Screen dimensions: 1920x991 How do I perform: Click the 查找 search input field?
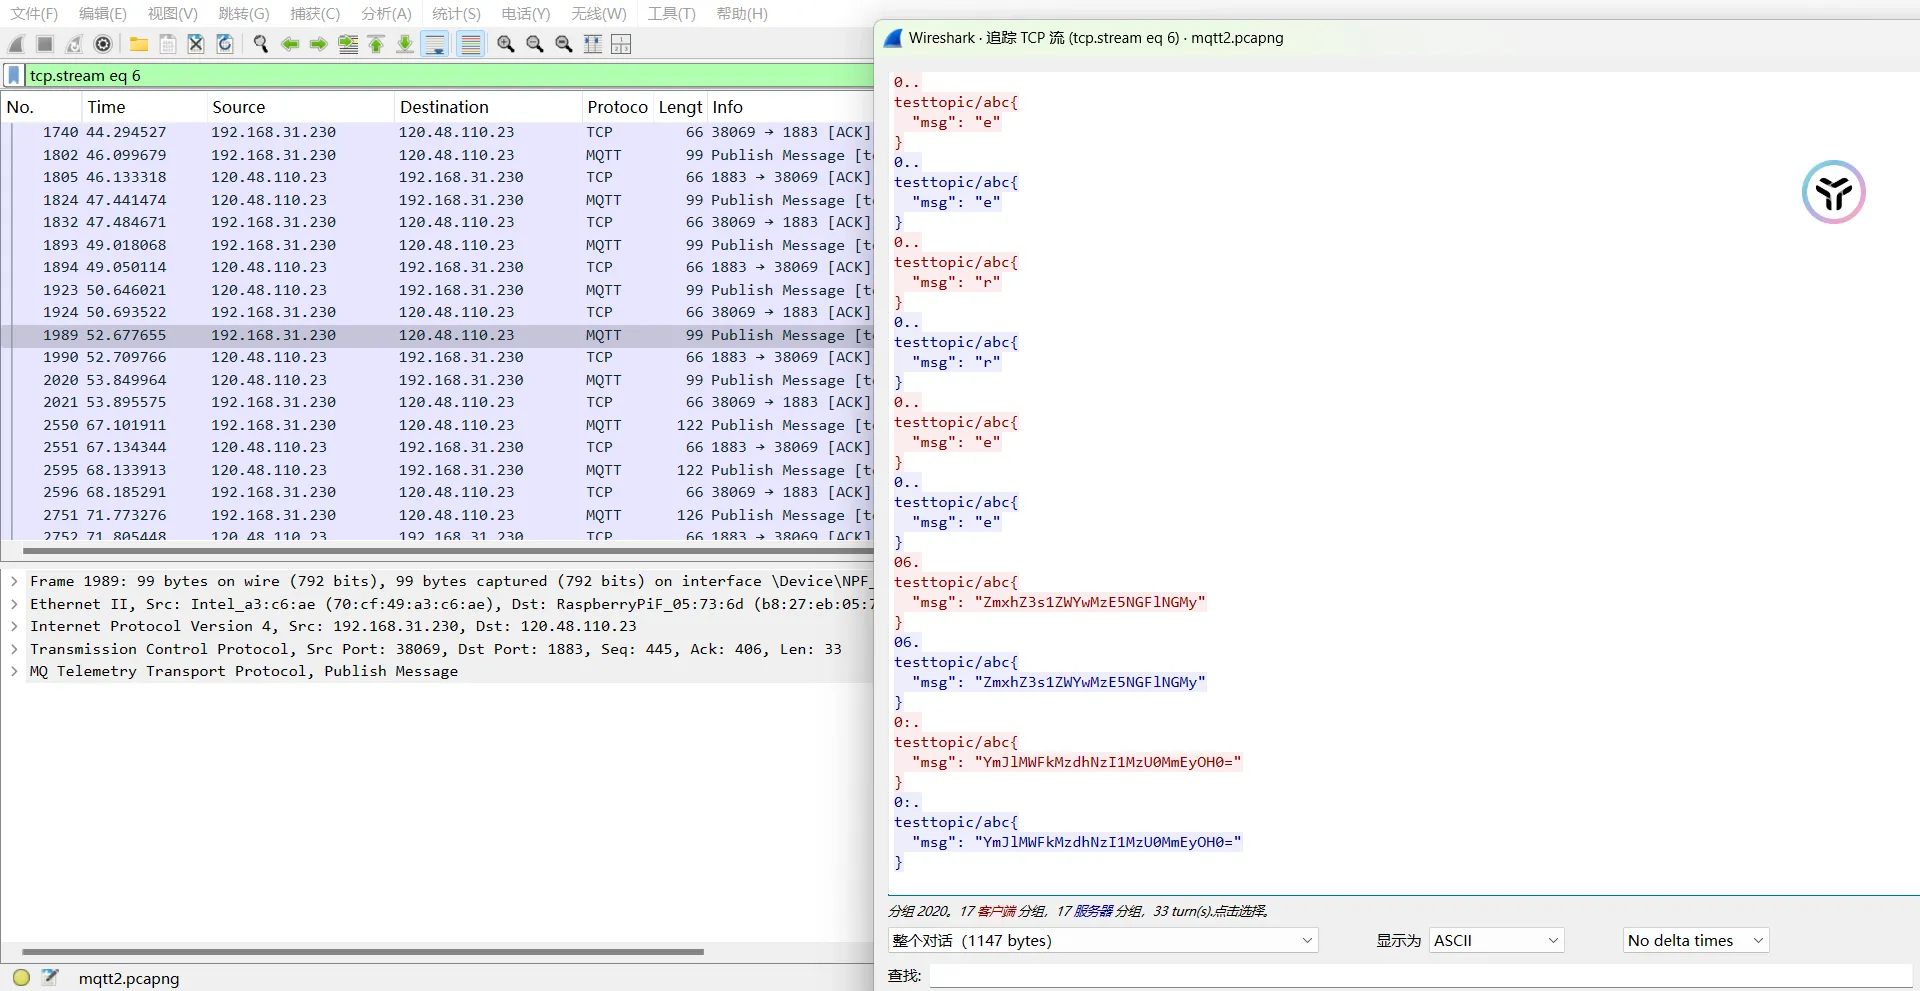pyautogui.click(x=1420, y=975)
